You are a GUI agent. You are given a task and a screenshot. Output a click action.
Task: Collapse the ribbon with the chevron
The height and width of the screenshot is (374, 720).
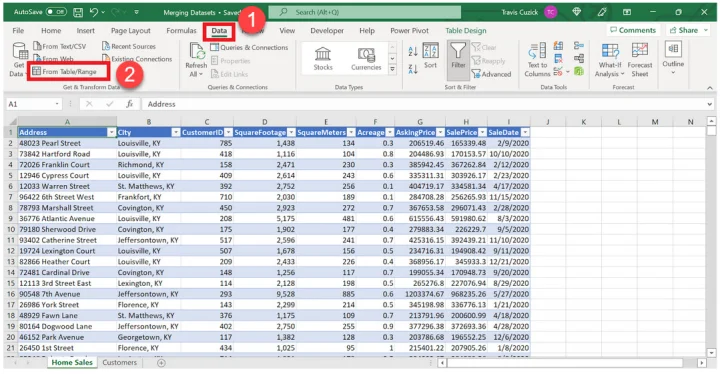(x=710, y=88)
